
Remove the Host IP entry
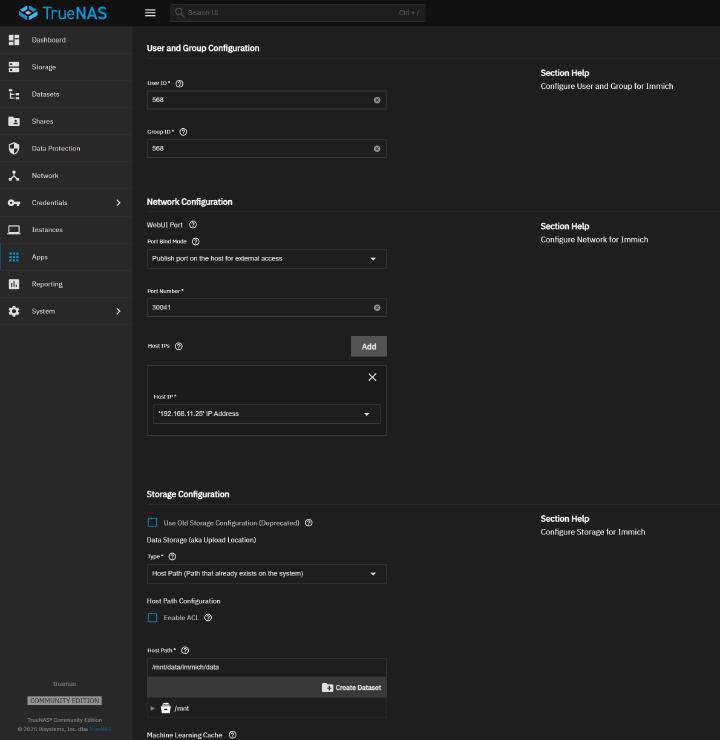[372, 377]
